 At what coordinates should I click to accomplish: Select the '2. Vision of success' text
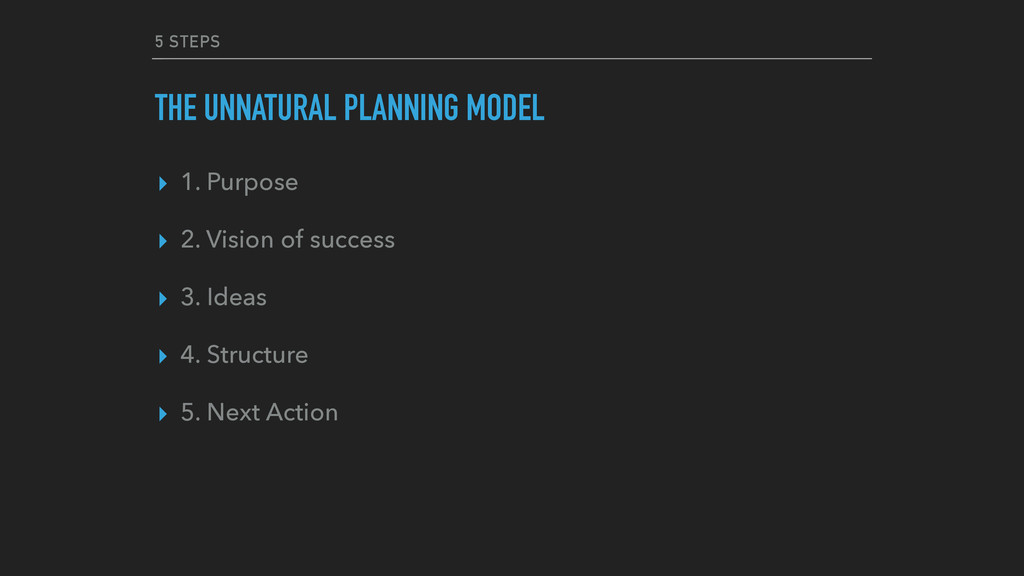click(287, 240)
